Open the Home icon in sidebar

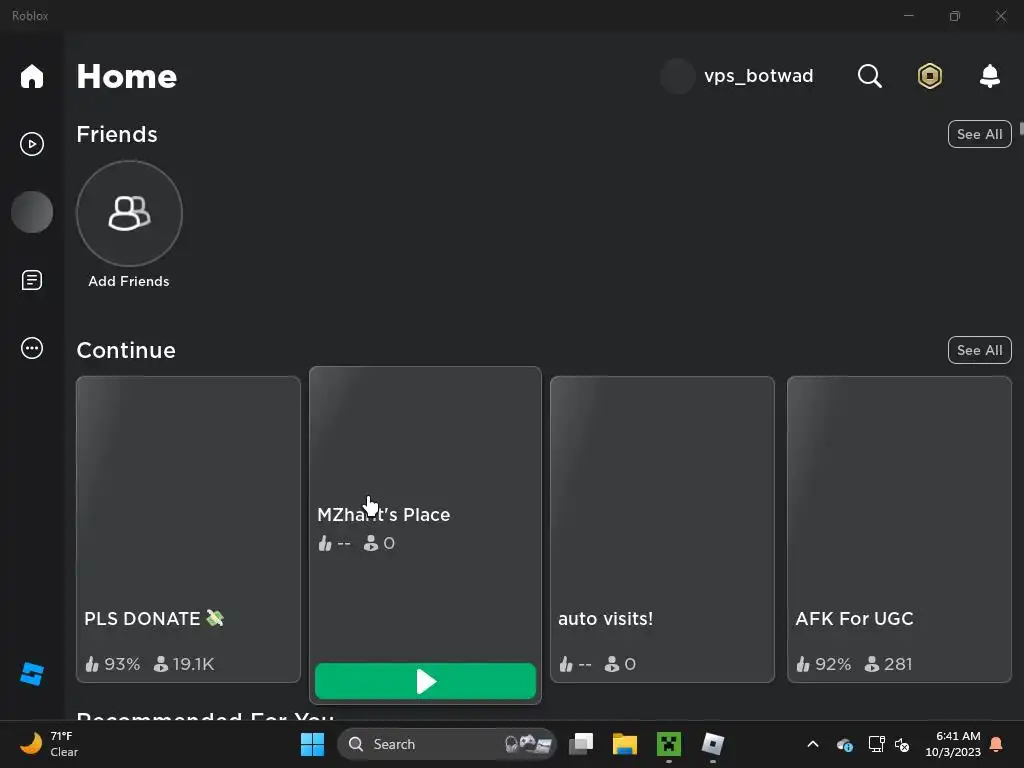31,76
